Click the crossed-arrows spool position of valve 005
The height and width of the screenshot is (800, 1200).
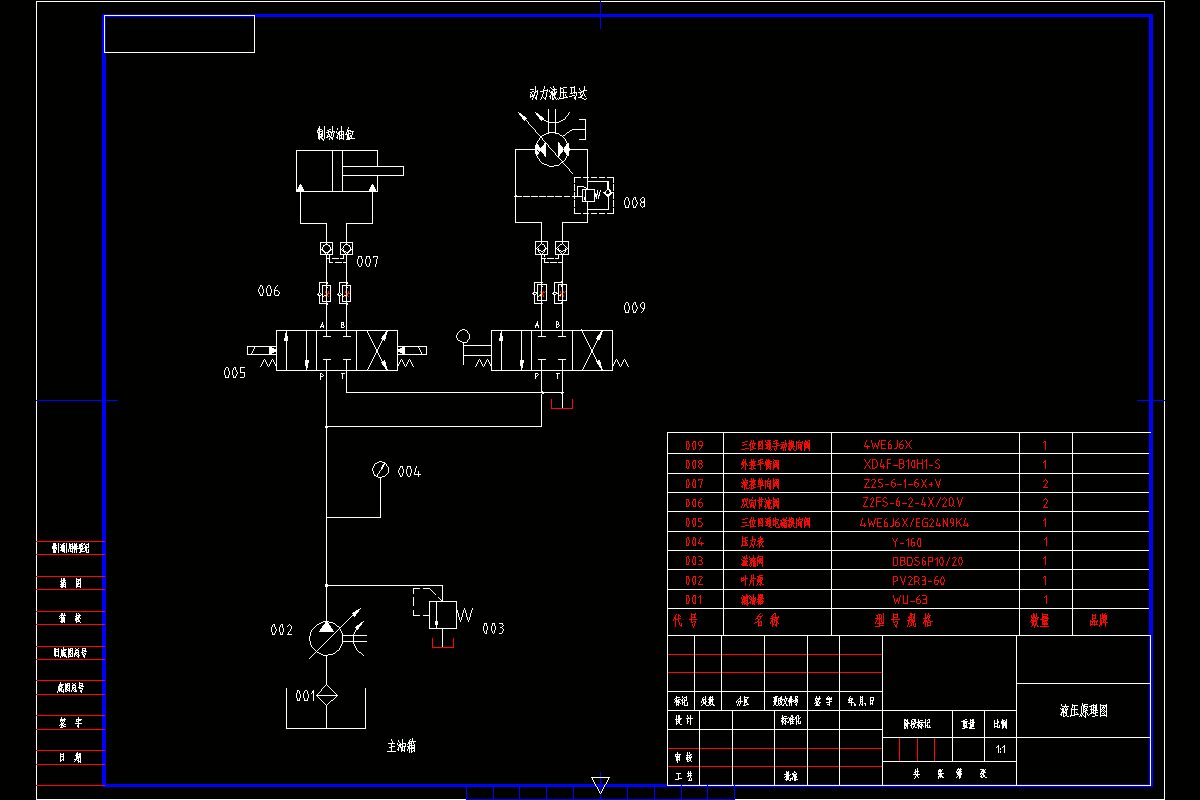tap(377, 350)
